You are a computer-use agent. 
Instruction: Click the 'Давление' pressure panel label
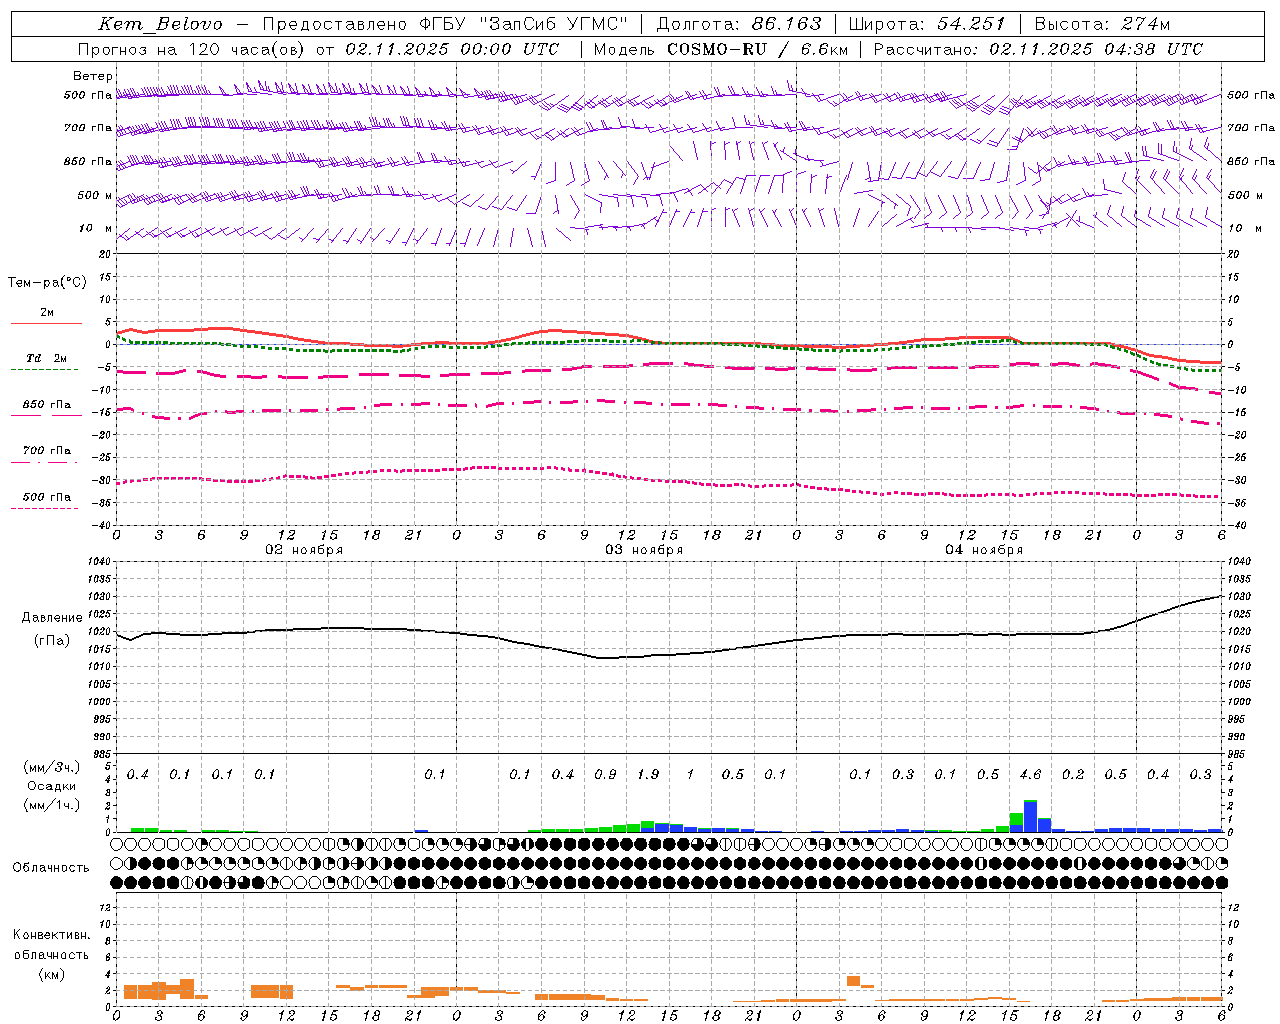pyautogui.click(x=52, y=618)
